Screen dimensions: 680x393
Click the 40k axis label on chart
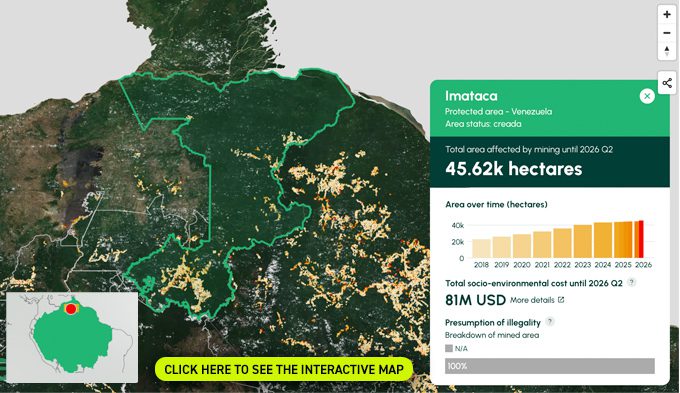tap(458, 226)
